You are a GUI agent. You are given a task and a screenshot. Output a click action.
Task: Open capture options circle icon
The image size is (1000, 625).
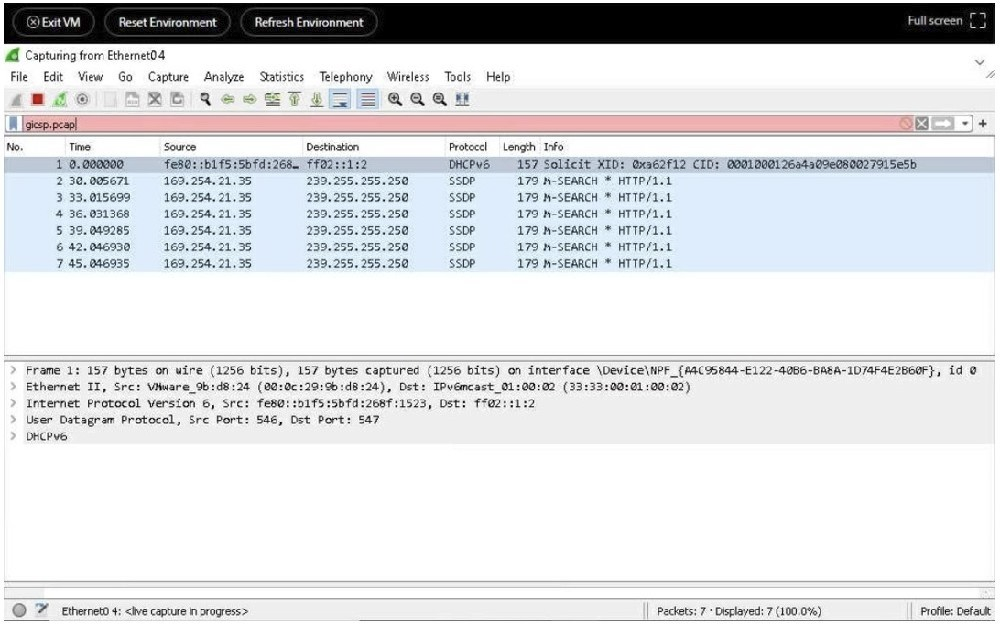82,99
